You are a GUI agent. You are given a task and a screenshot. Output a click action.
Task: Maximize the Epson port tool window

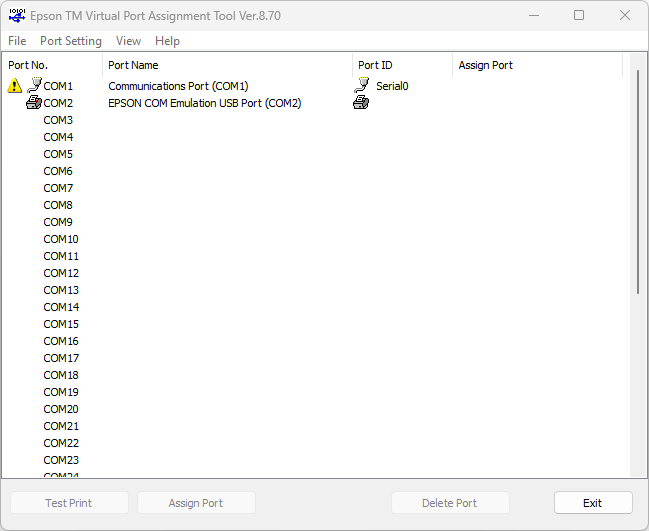[579, 15]
